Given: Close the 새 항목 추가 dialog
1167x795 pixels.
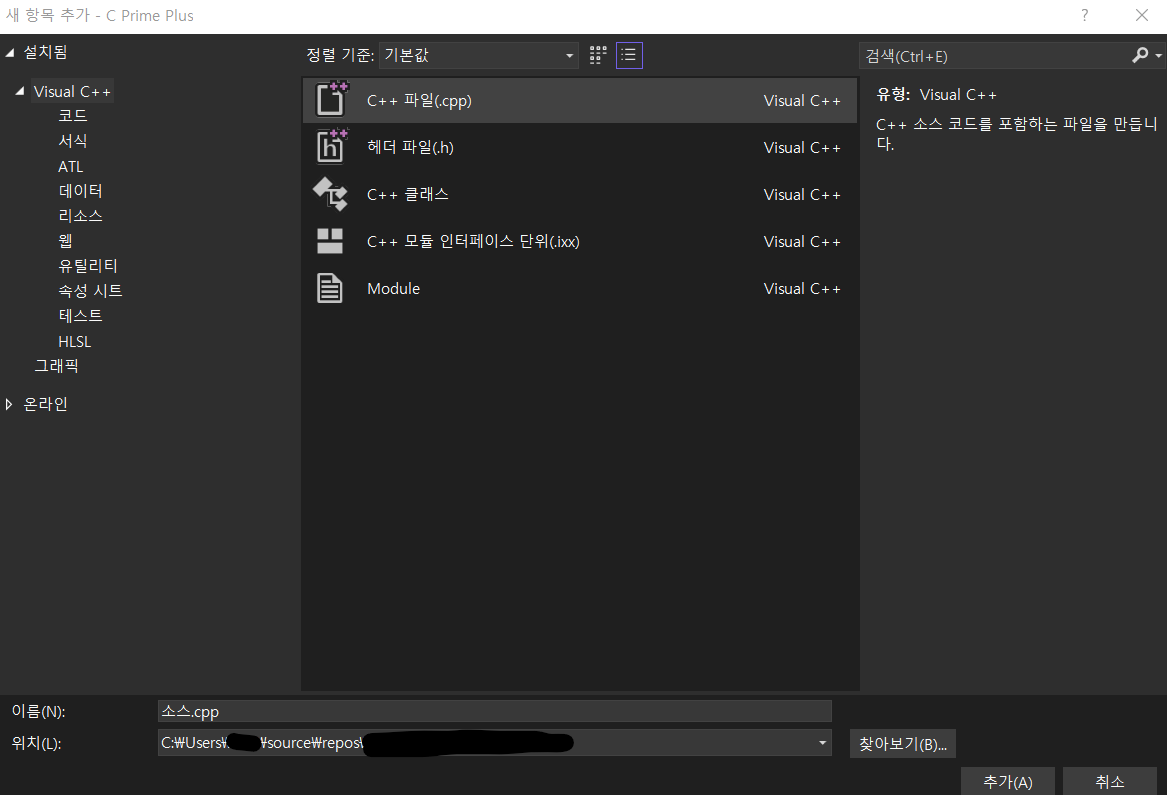Looking at the screenshot, I should [1142, 16].
